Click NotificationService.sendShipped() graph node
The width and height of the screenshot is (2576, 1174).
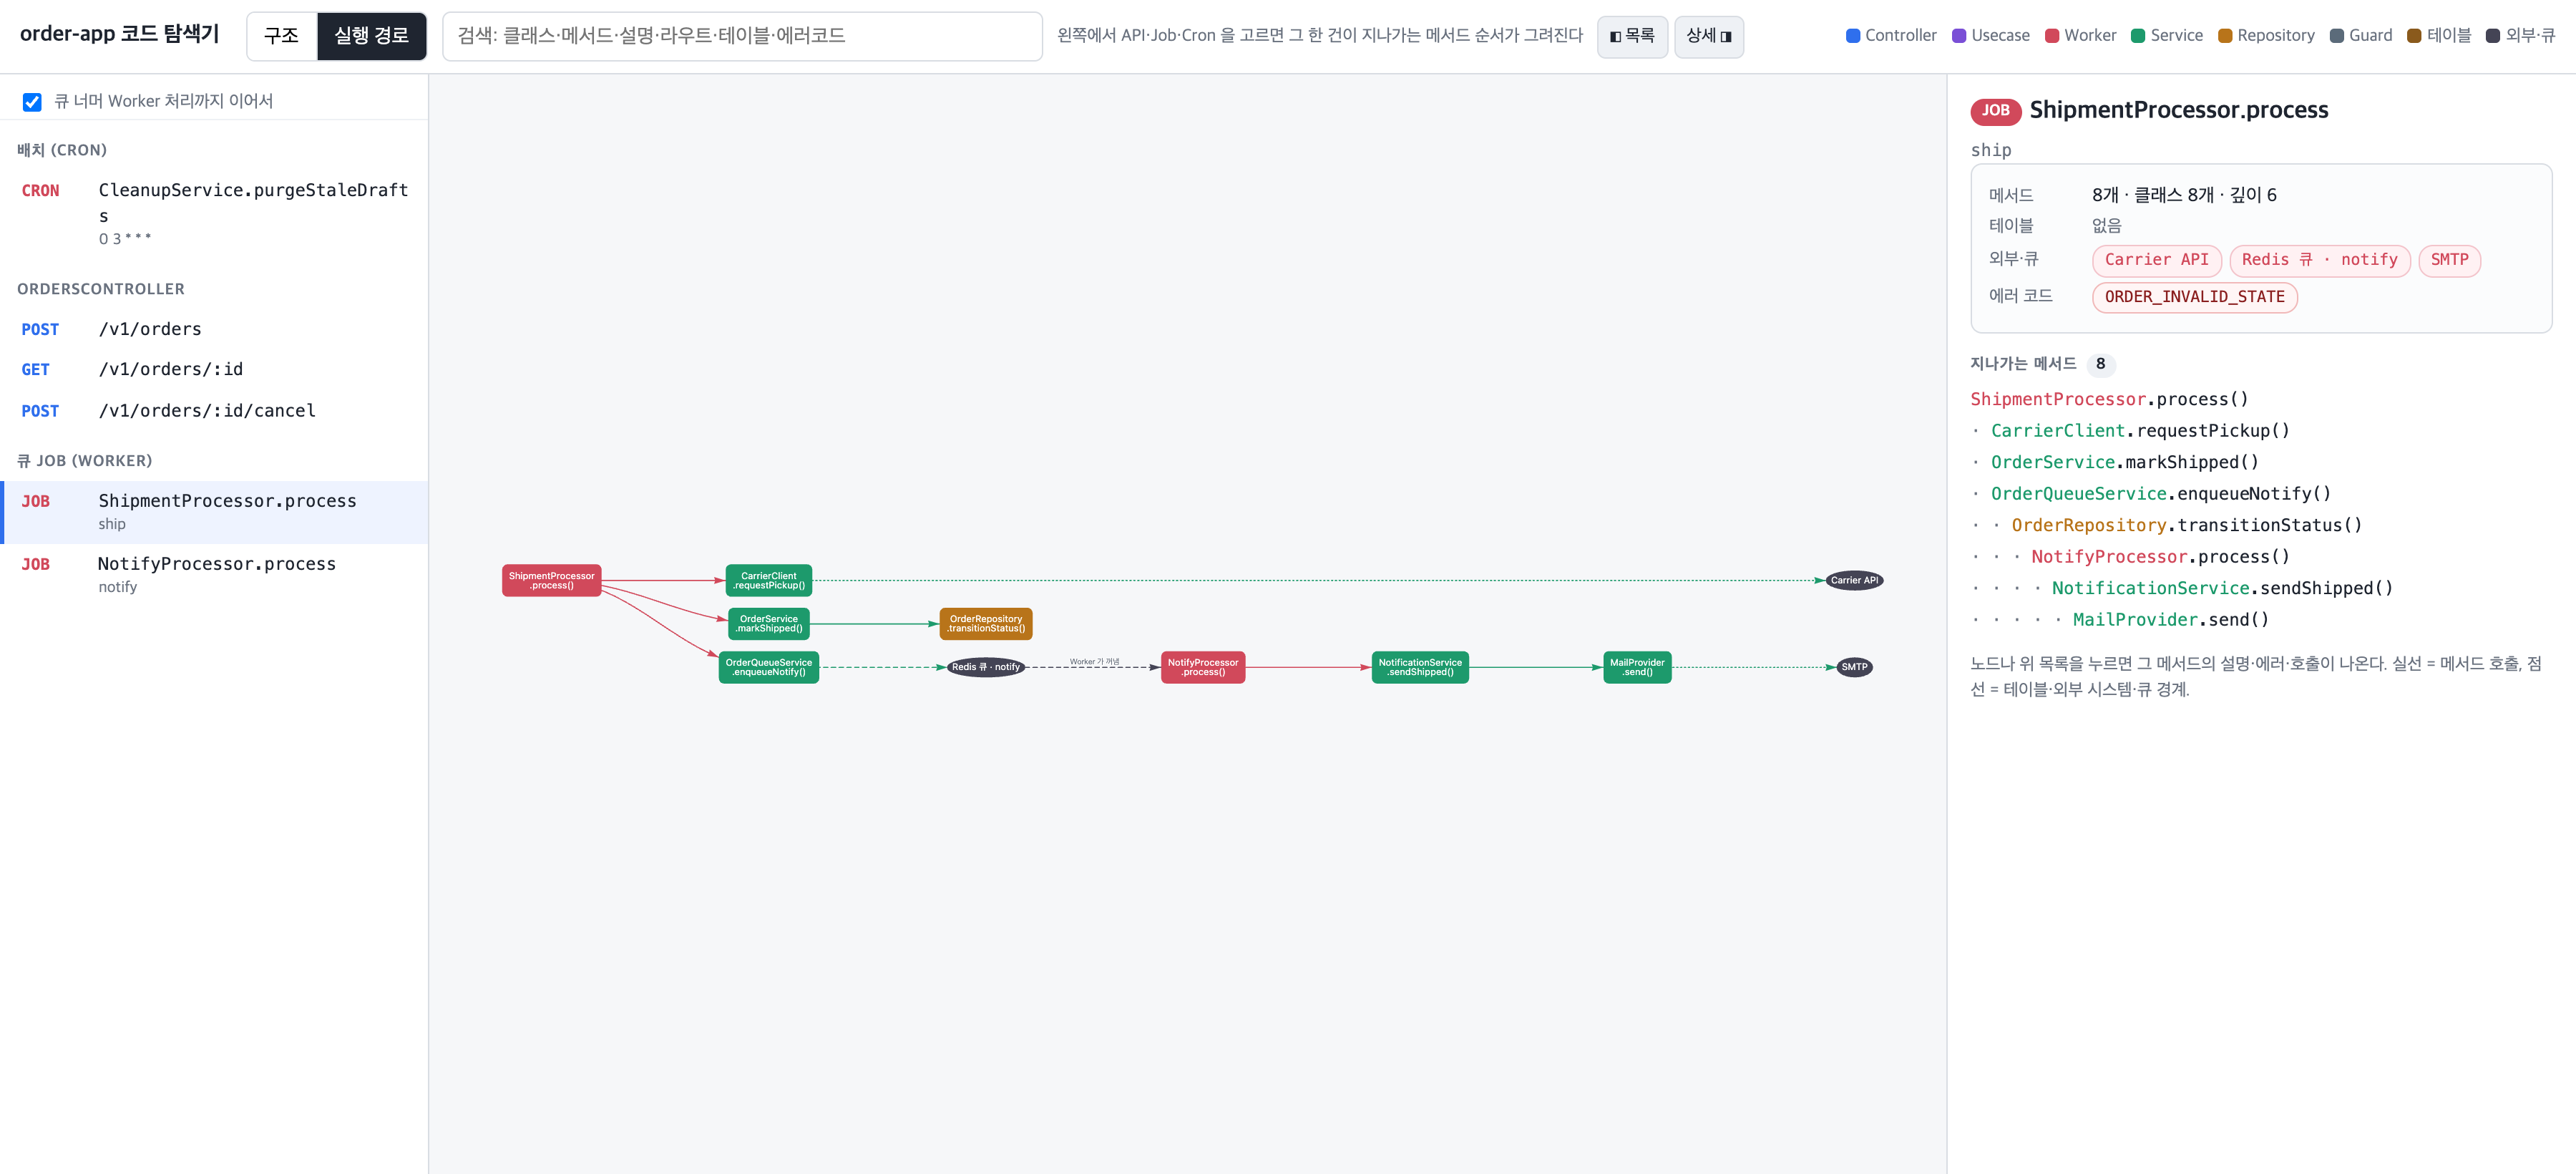point(1420,667)
